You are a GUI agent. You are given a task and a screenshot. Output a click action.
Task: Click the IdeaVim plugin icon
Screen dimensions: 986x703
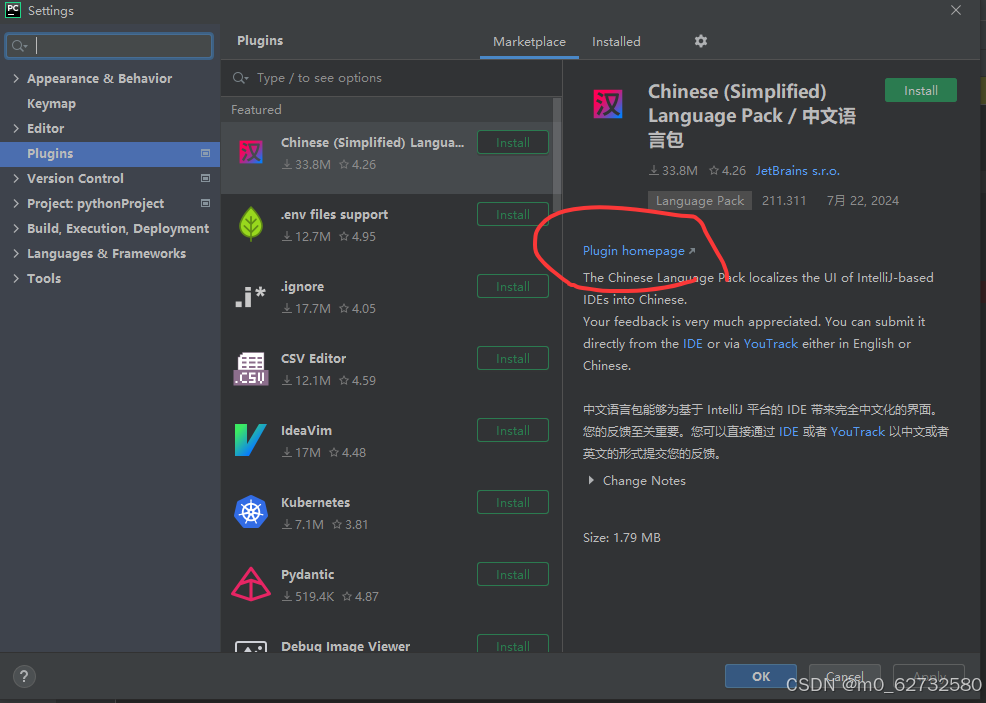250,440
